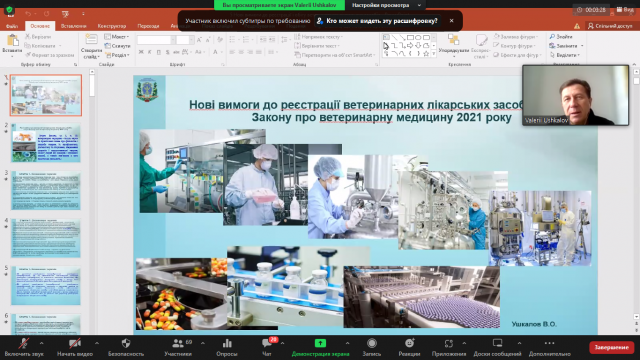Select slide 5 thumbnail
The width and height of the screenshot is (640, 360).
[x=46, y=286]
